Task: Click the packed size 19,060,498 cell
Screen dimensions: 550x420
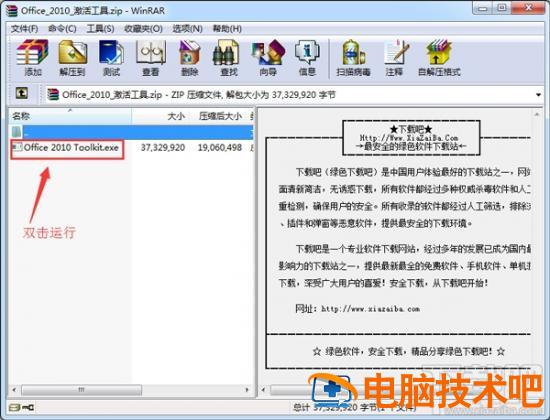Action: tap(220, 148)
